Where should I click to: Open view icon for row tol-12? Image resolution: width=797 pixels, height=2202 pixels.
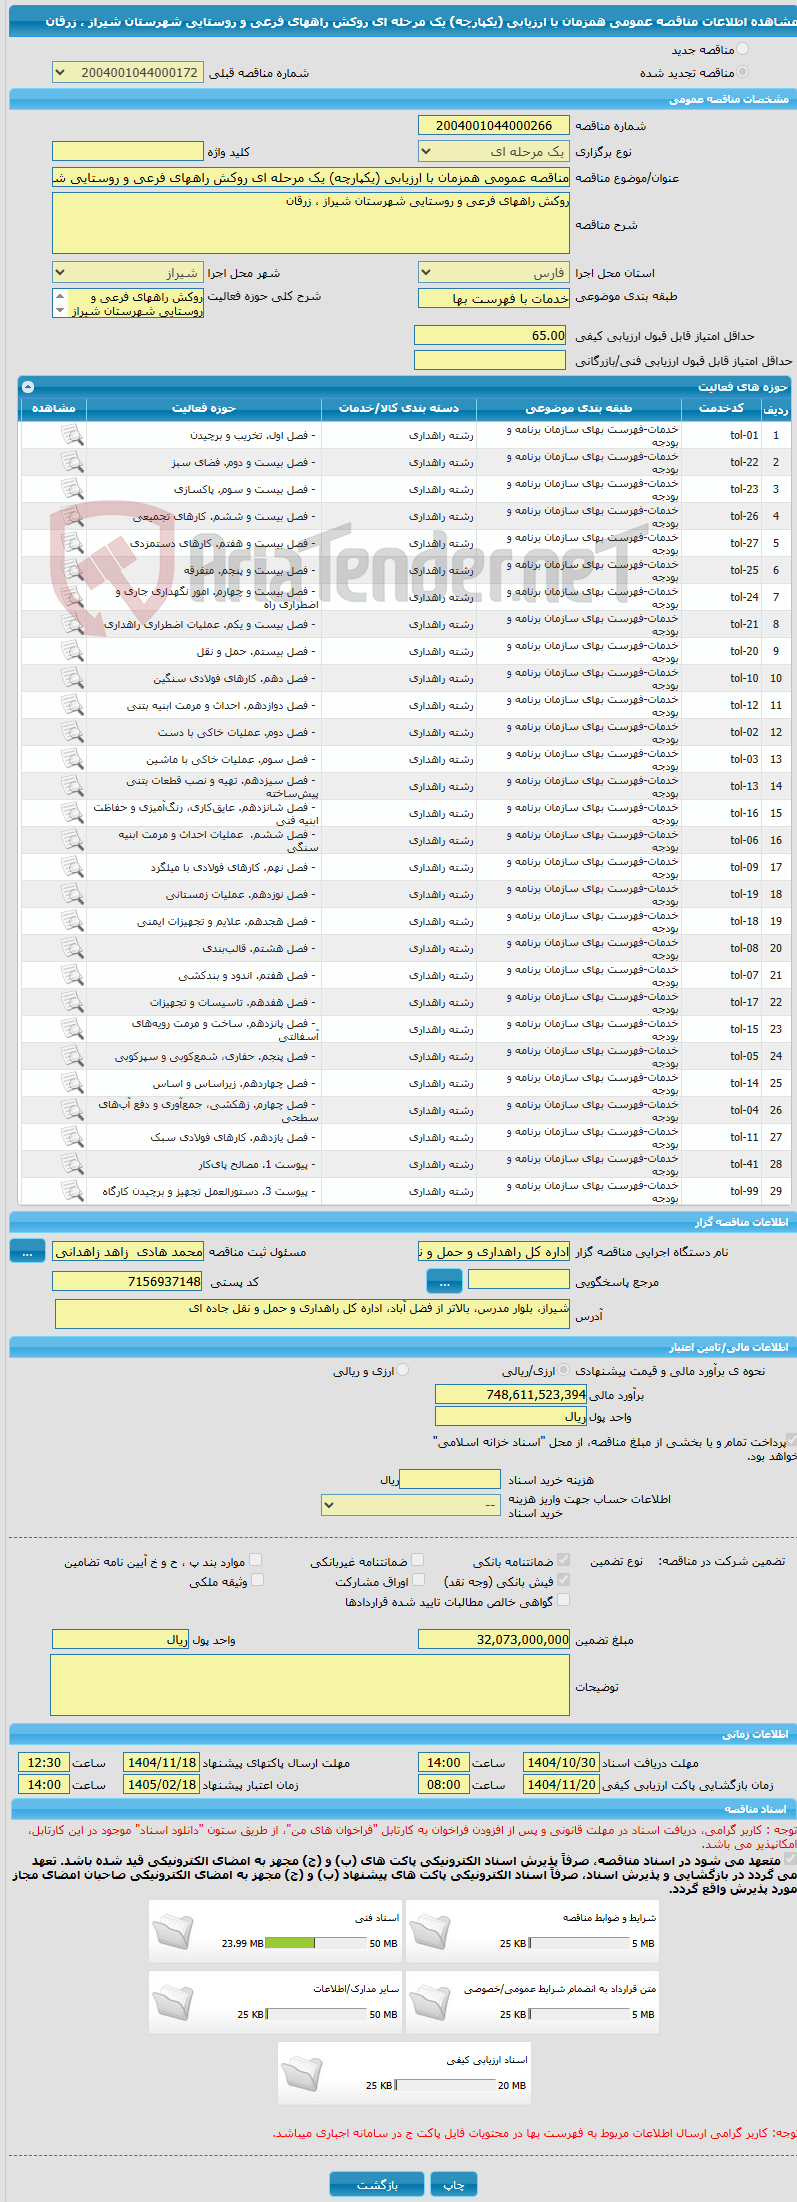click(72, 705)
